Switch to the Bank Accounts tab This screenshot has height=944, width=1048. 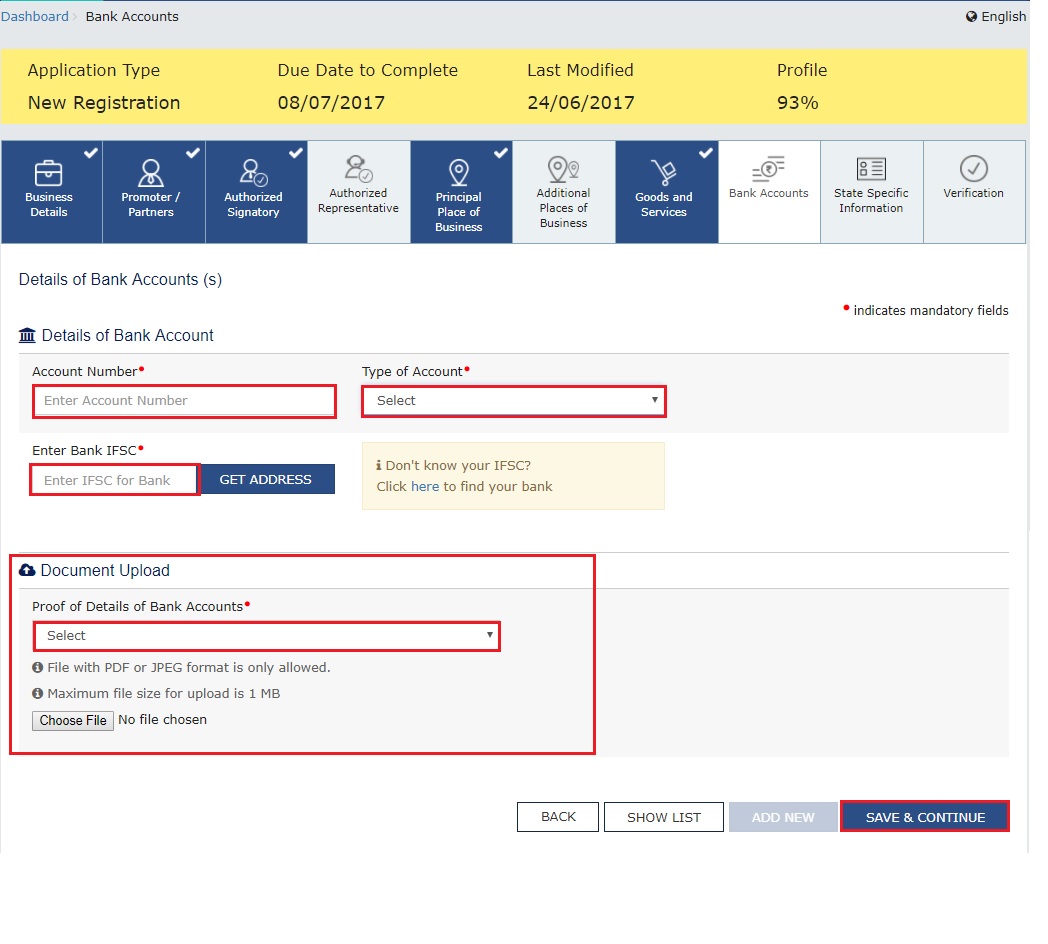click(767, 190)
